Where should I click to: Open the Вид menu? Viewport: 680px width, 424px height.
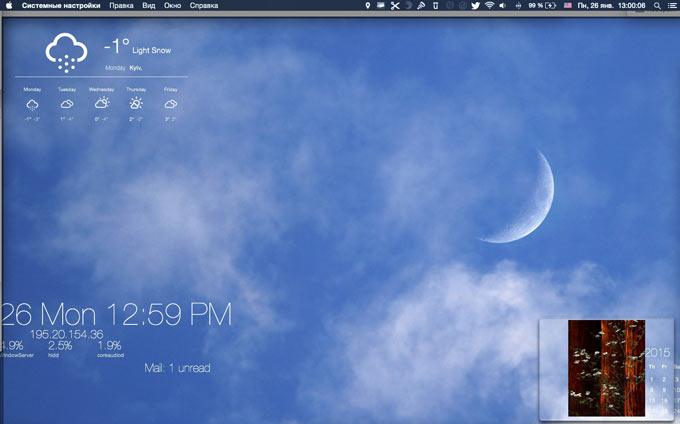(149, 6)
